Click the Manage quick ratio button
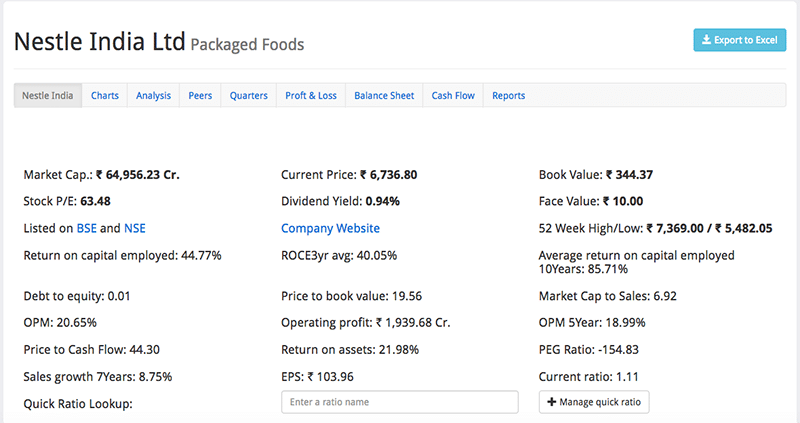Image resolution: width=800 pixels, height=423 pixels. pos(594,402)
